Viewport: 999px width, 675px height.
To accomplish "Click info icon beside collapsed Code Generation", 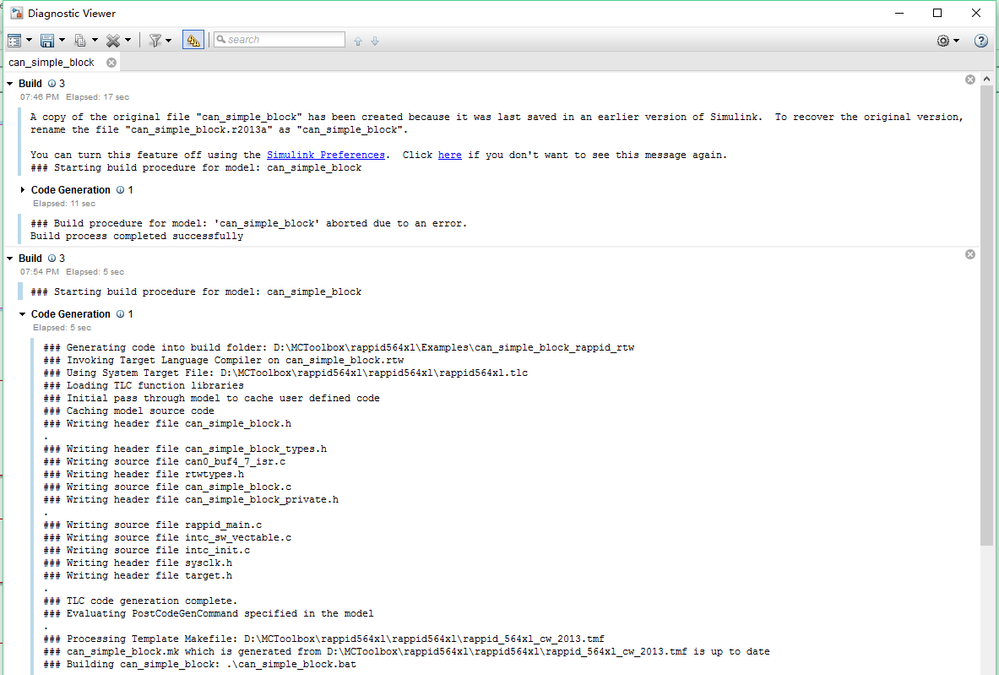I will click(x=120, y=190).
